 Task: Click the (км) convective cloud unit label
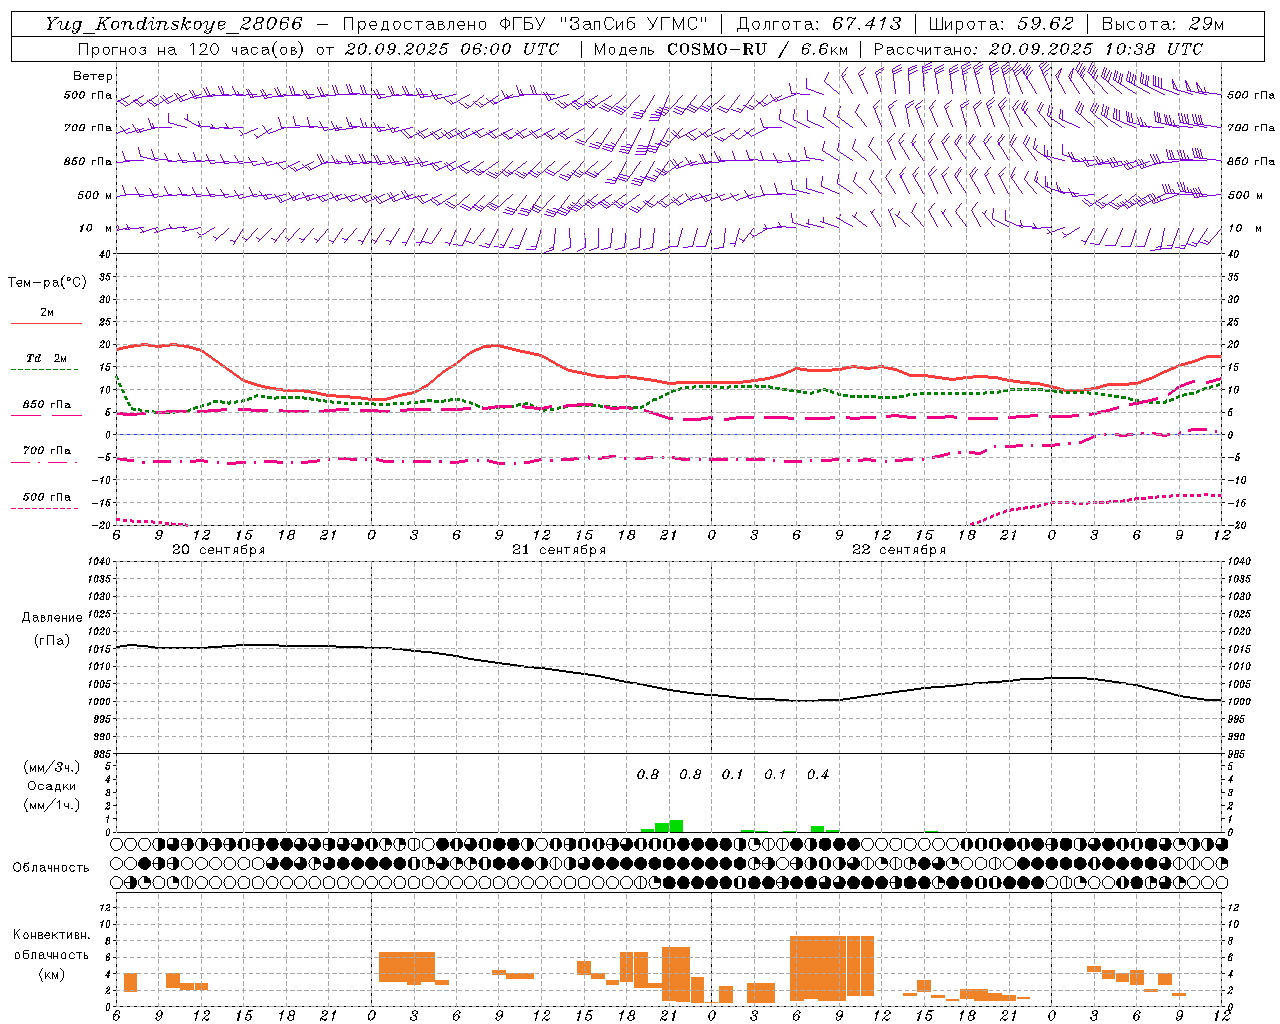52,974
